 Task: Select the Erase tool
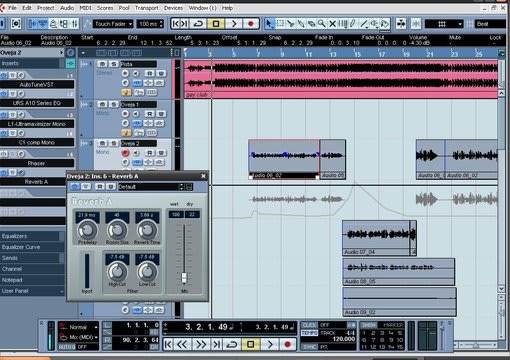click(311, 24)
